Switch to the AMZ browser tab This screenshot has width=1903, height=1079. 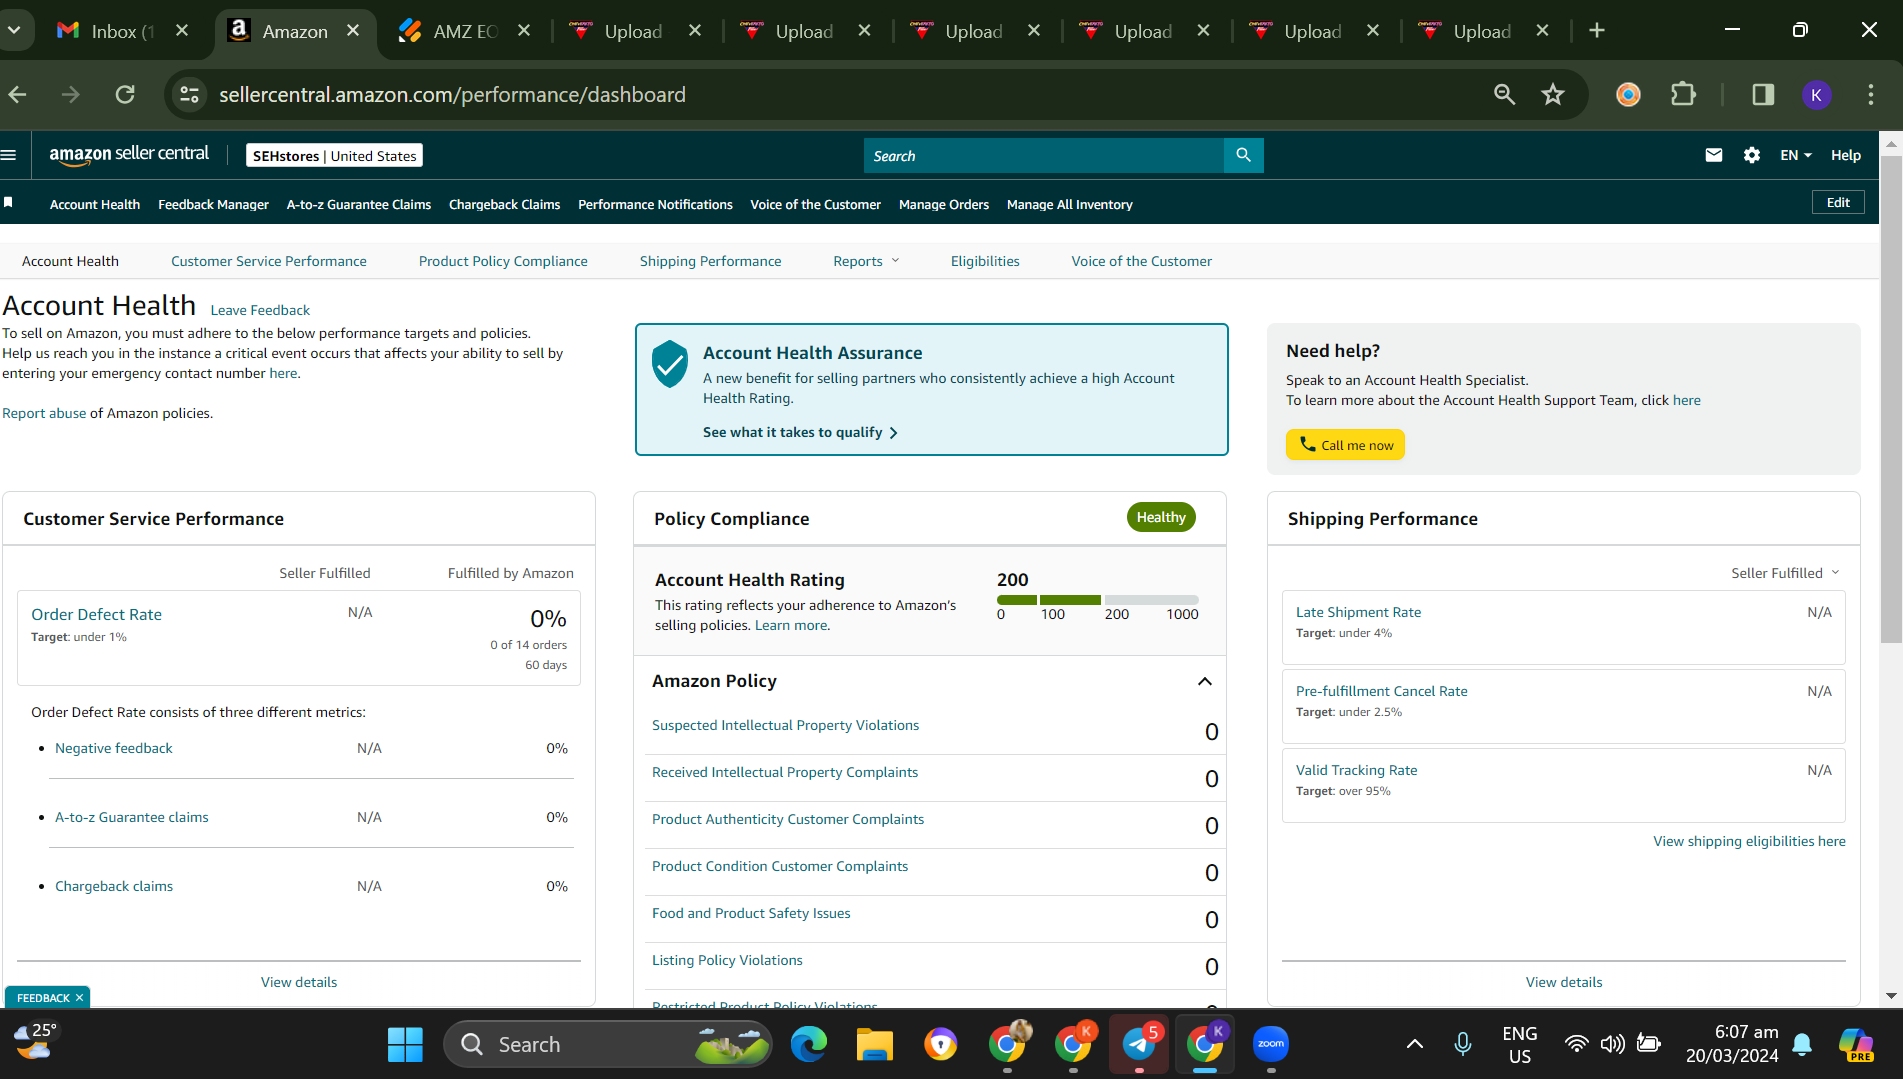pyautogui.click(x=465, y=31)
